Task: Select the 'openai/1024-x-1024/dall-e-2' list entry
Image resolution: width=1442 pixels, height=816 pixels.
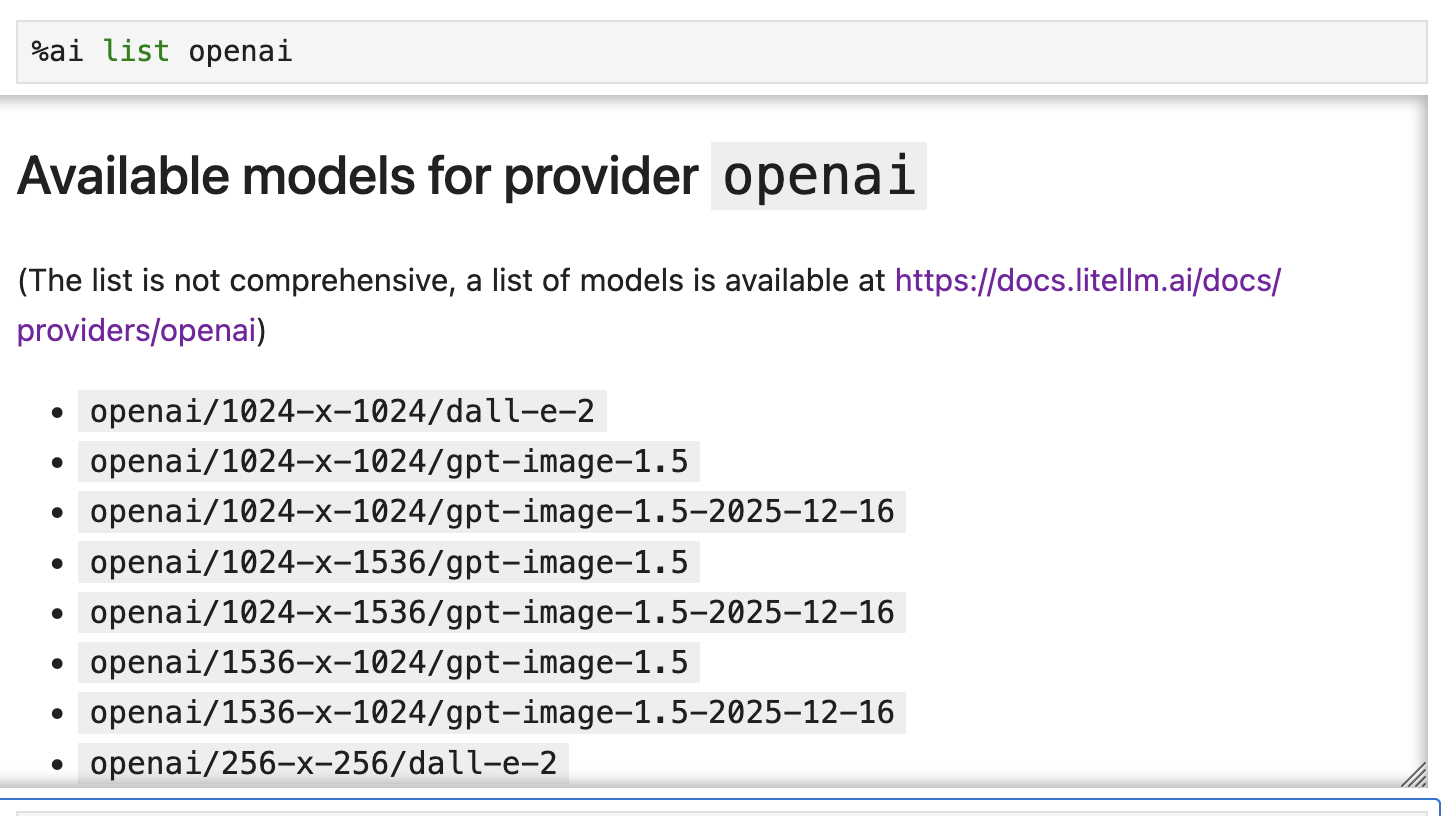Action: pyautogui.click(x=342, y=412)
